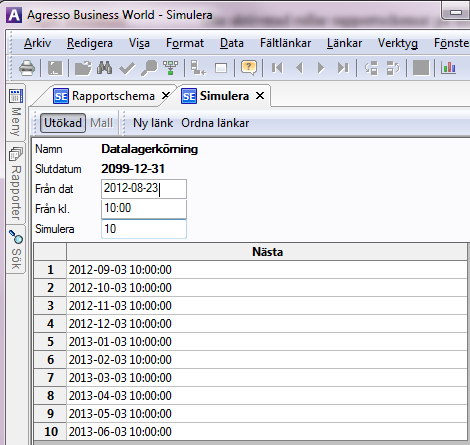Go to first record arrow
Viewport: 470px width, 445px height.
pos(277,68)
